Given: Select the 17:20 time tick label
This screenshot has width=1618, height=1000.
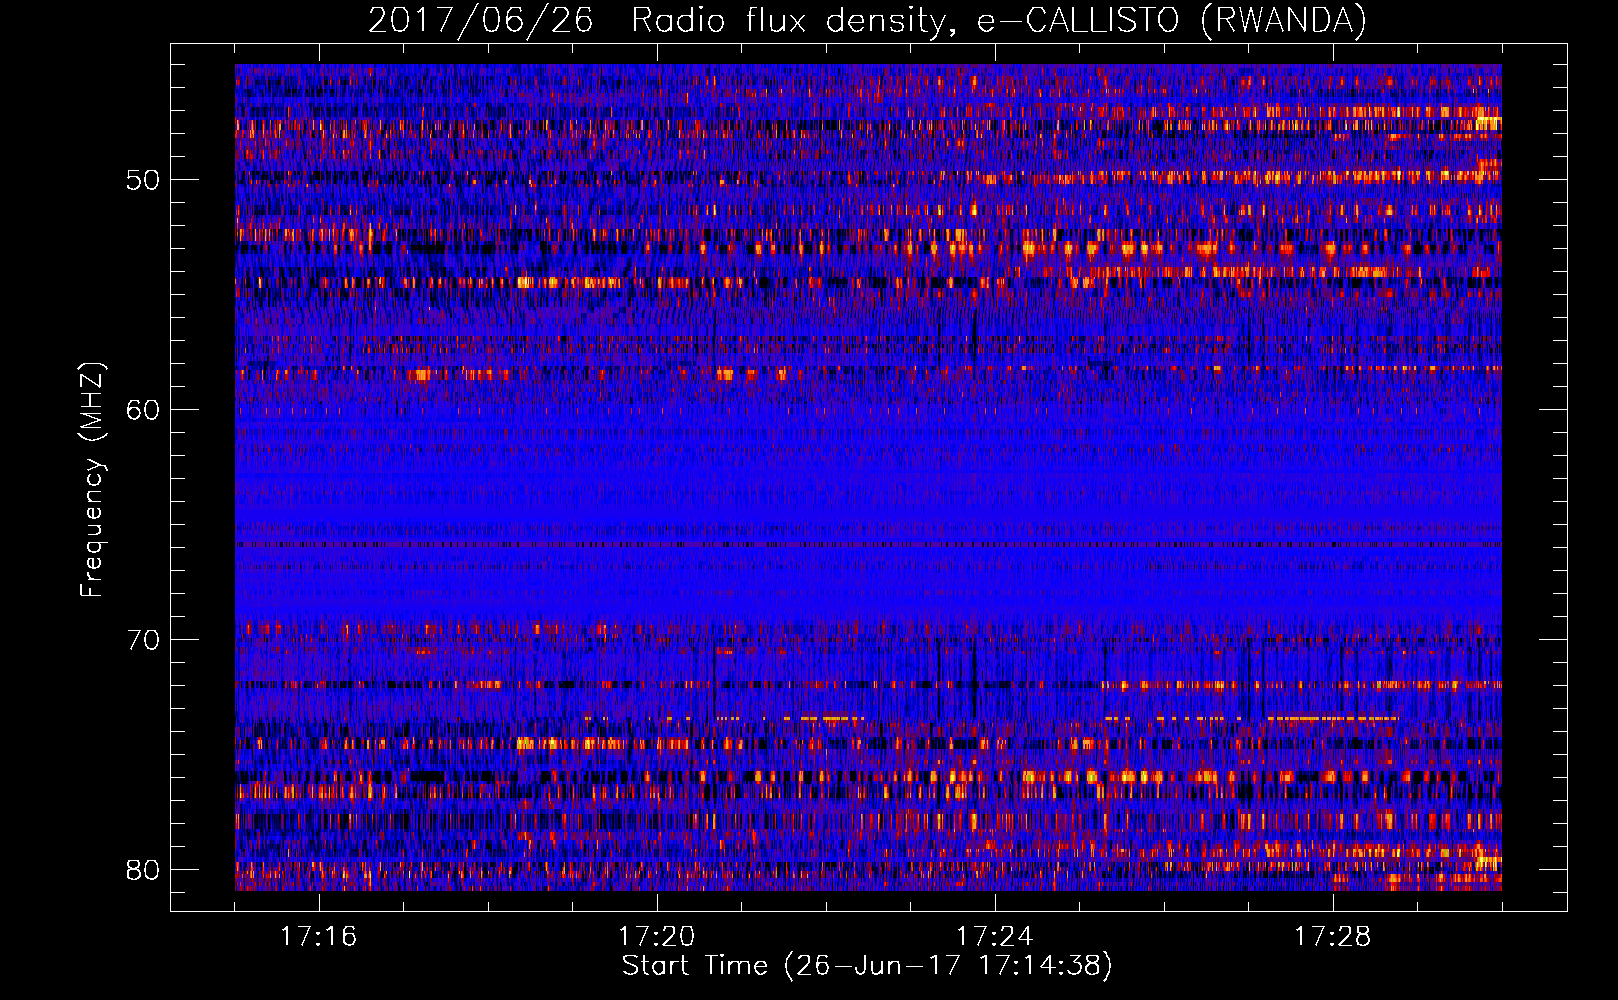Looking at the screenshot, I should click(656, 937).
